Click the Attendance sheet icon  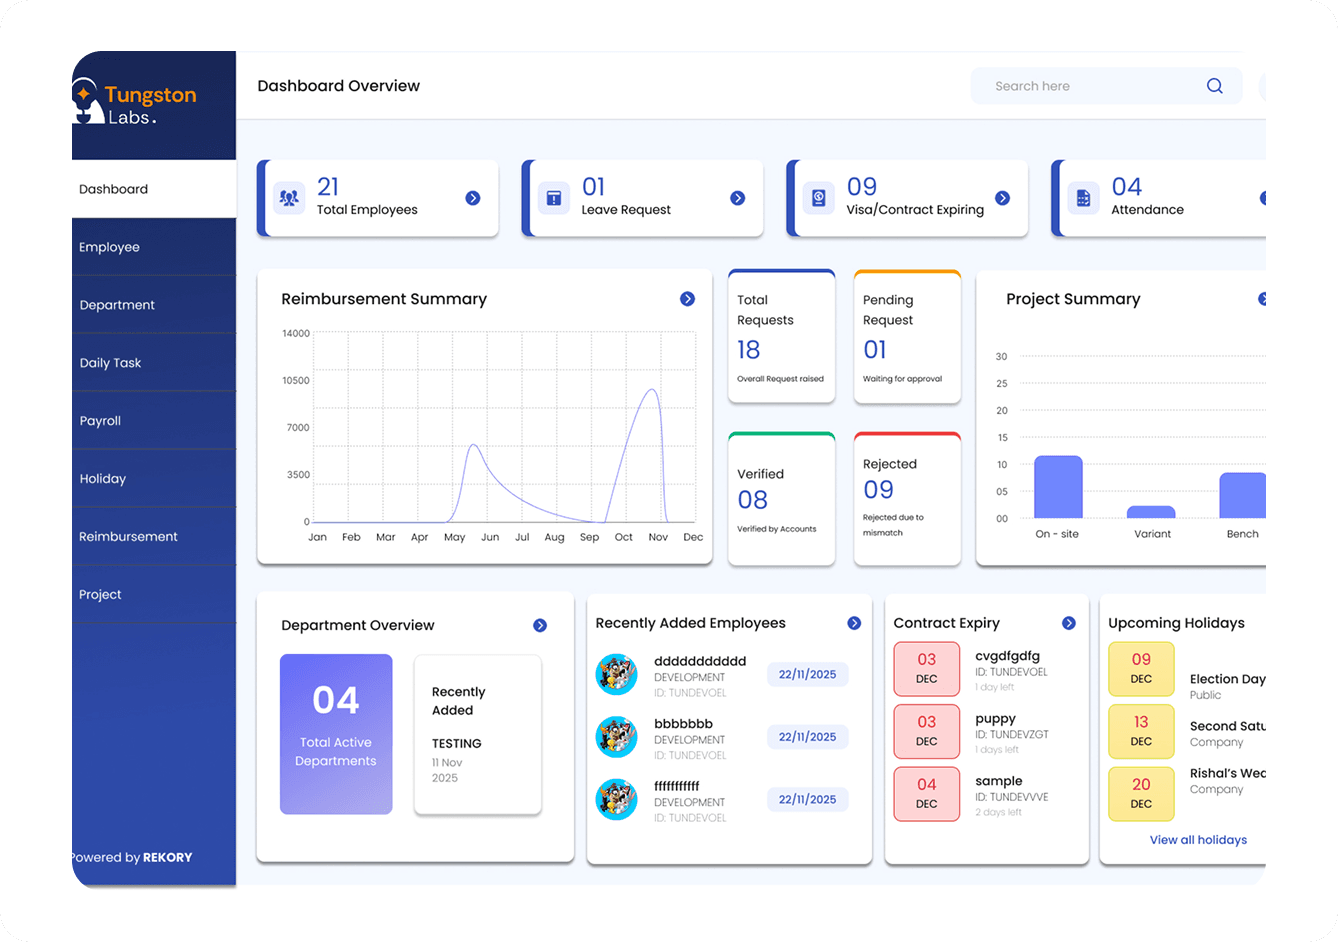(1084, 198)
